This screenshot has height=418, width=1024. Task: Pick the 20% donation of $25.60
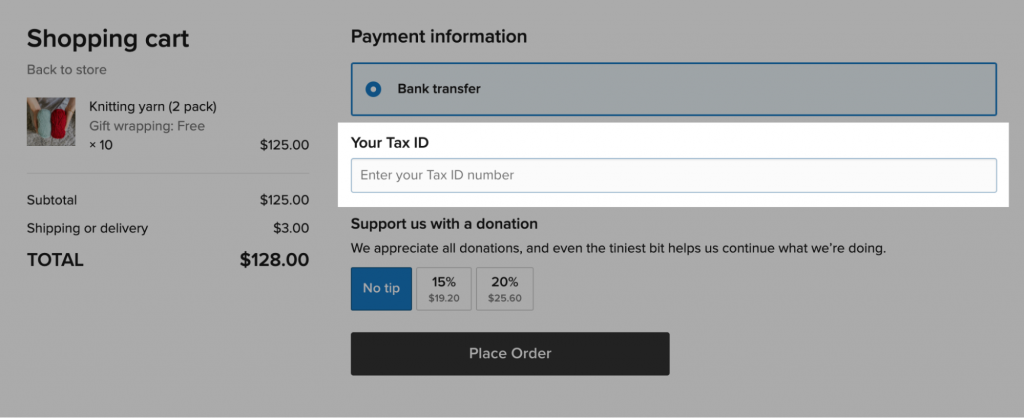pyautogui.click(x=504, y=288)
